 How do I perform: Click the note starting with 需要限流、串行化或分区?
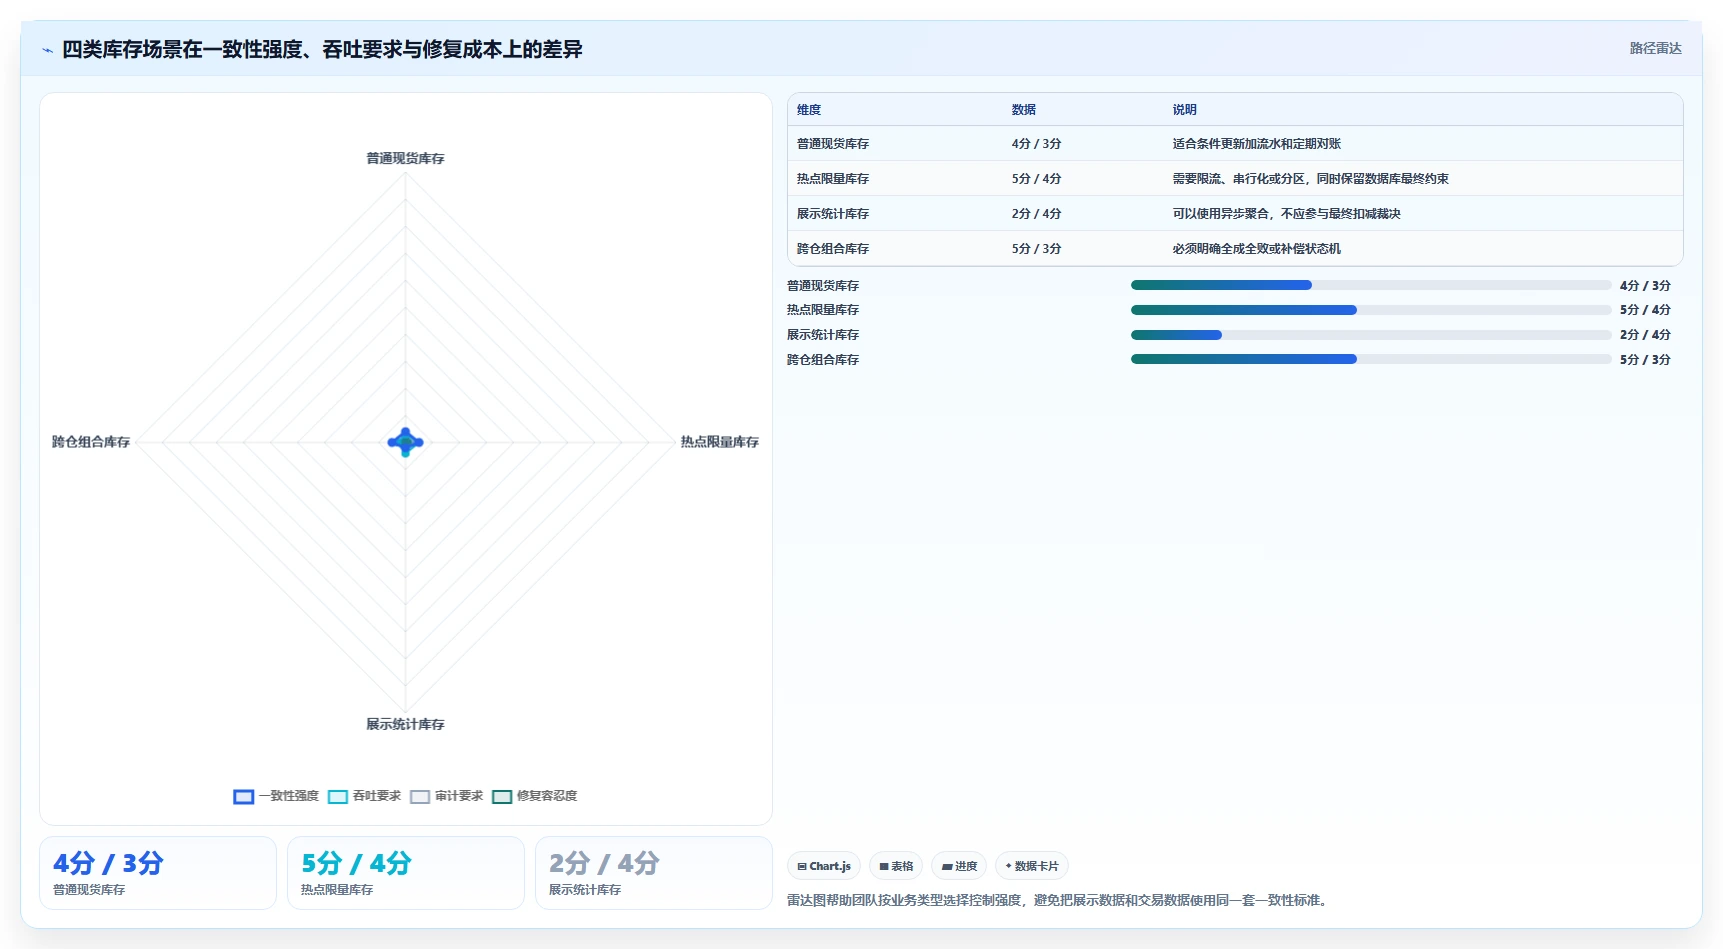click(x=1310, y=179)
